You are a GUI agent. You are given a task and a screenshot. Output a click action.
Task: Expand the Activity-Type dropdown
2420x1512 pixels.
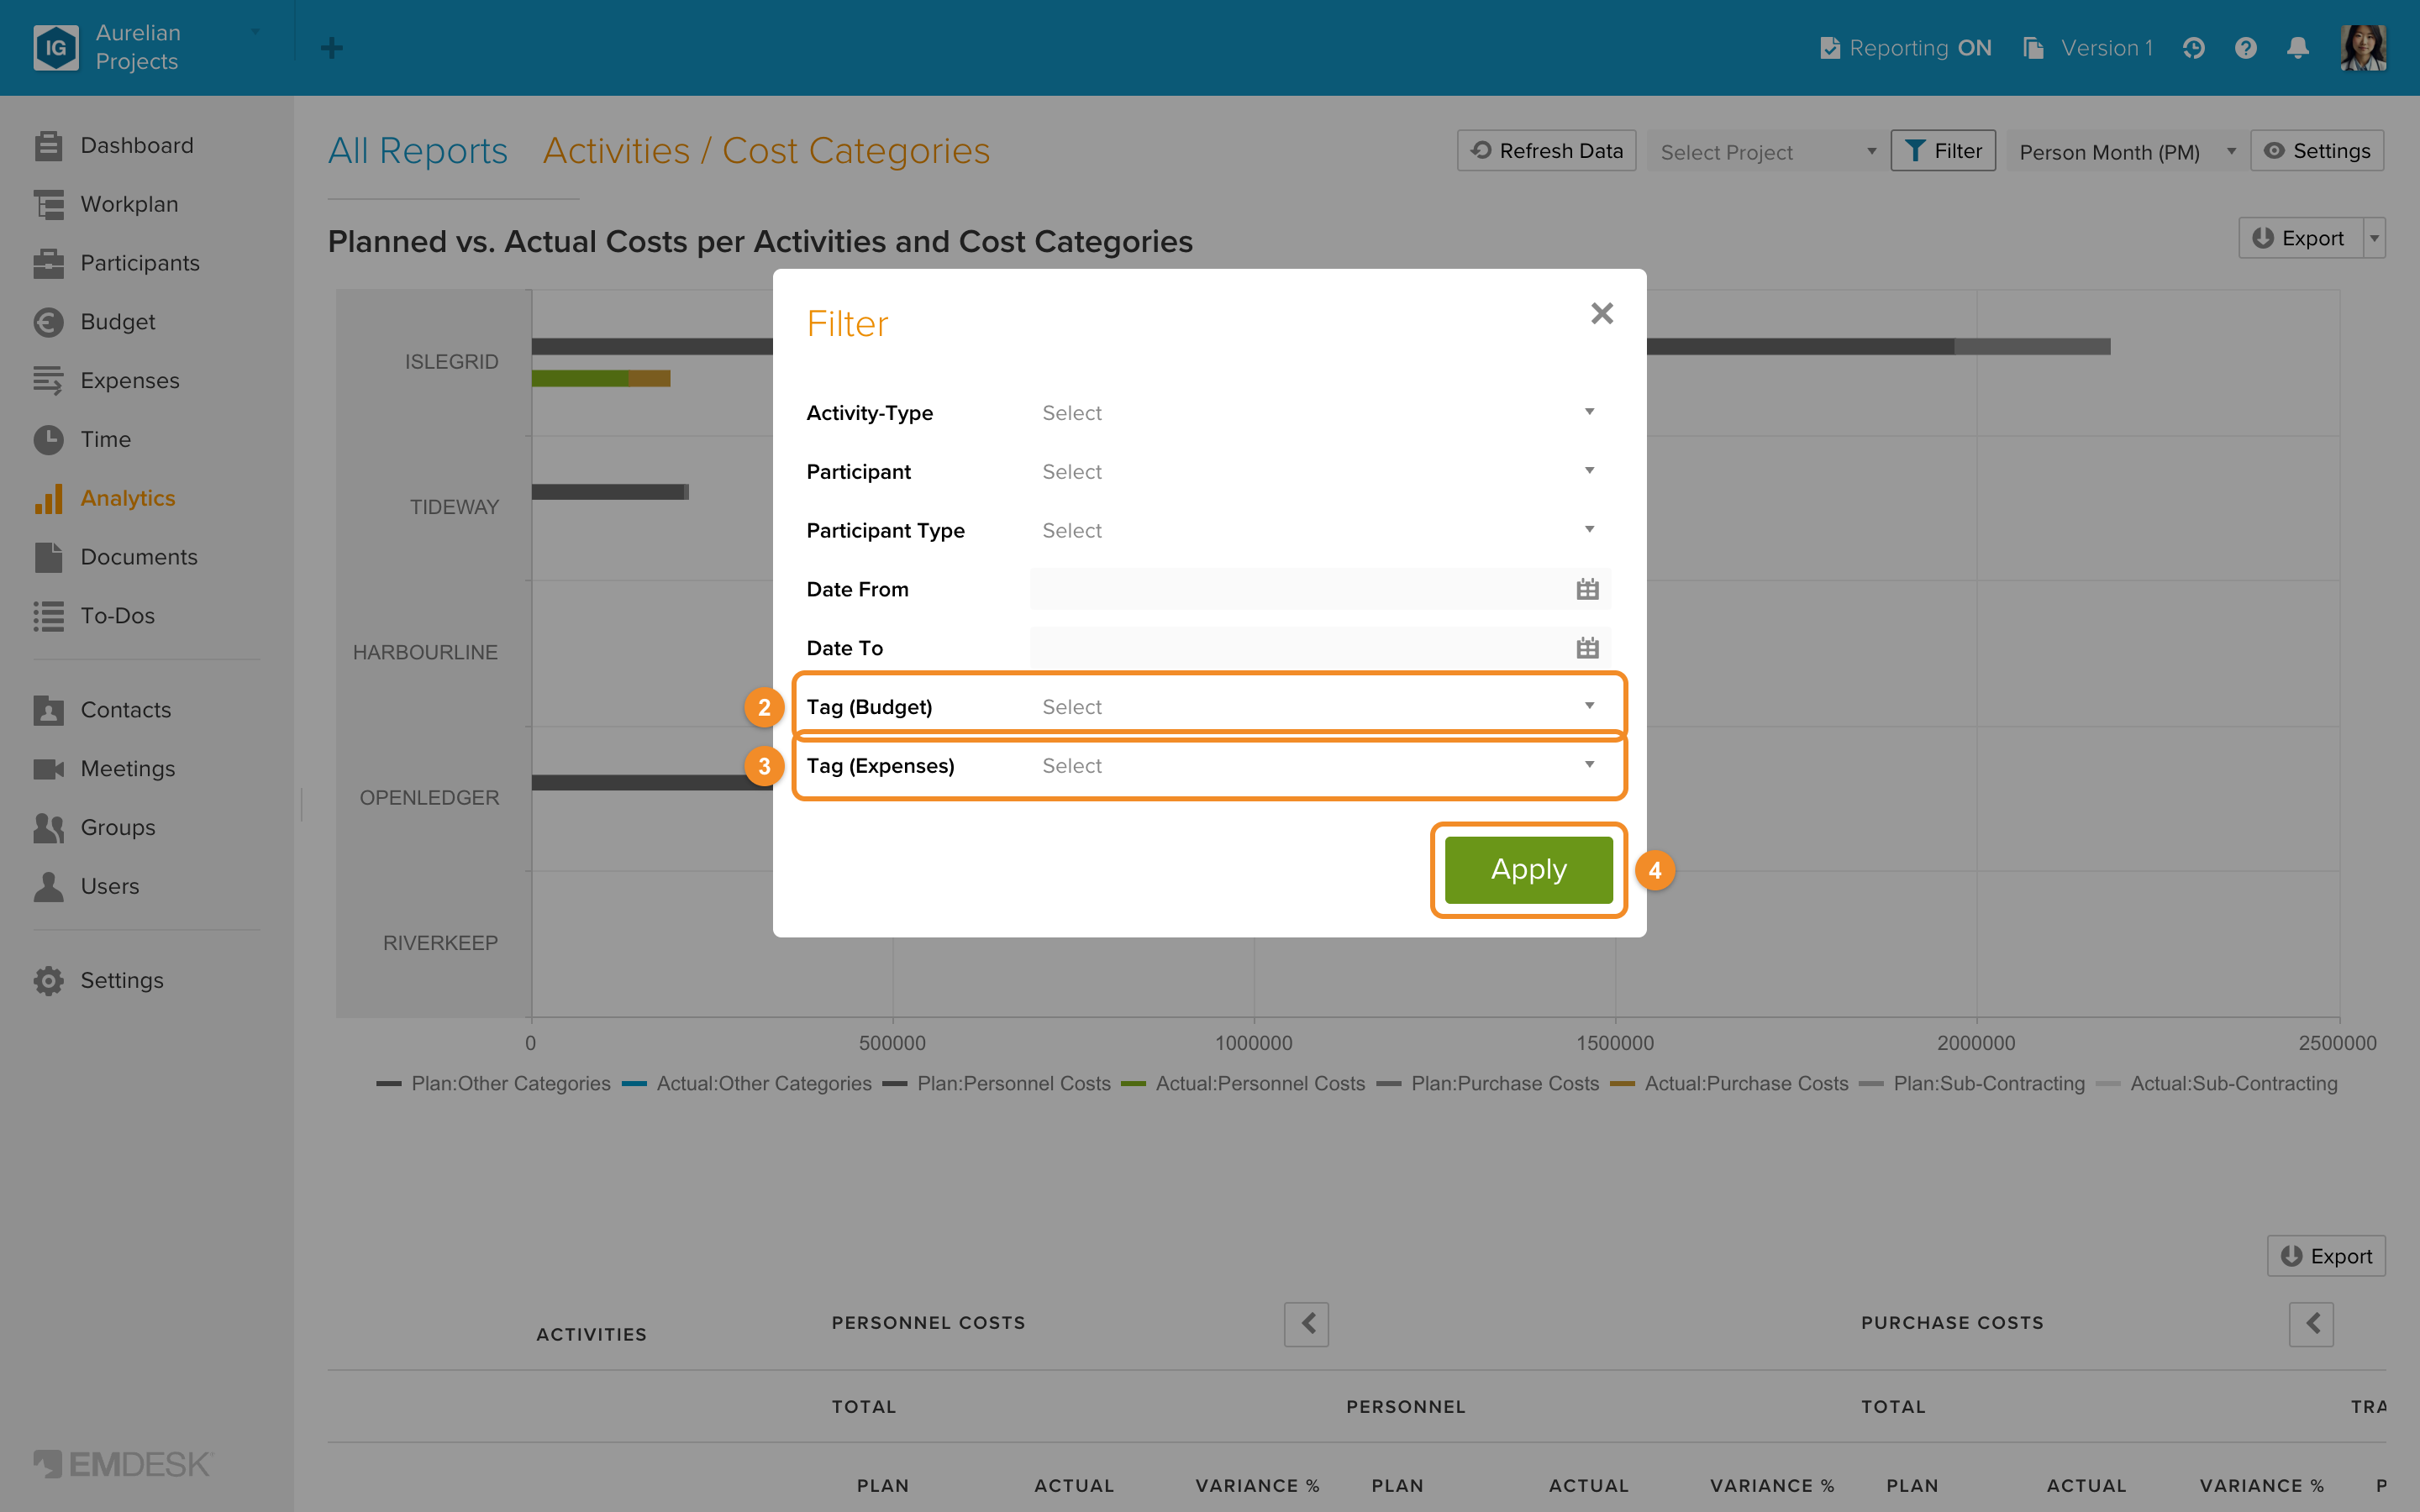point(1320,413)
